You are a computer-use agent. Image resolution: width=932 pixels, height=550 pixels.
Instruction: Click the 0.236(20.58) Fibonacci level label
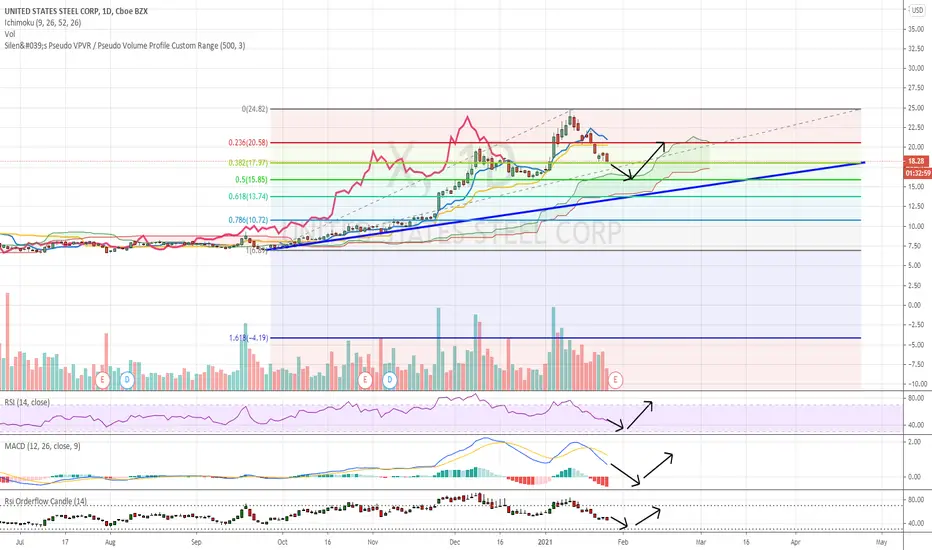[x=248, y=143]
